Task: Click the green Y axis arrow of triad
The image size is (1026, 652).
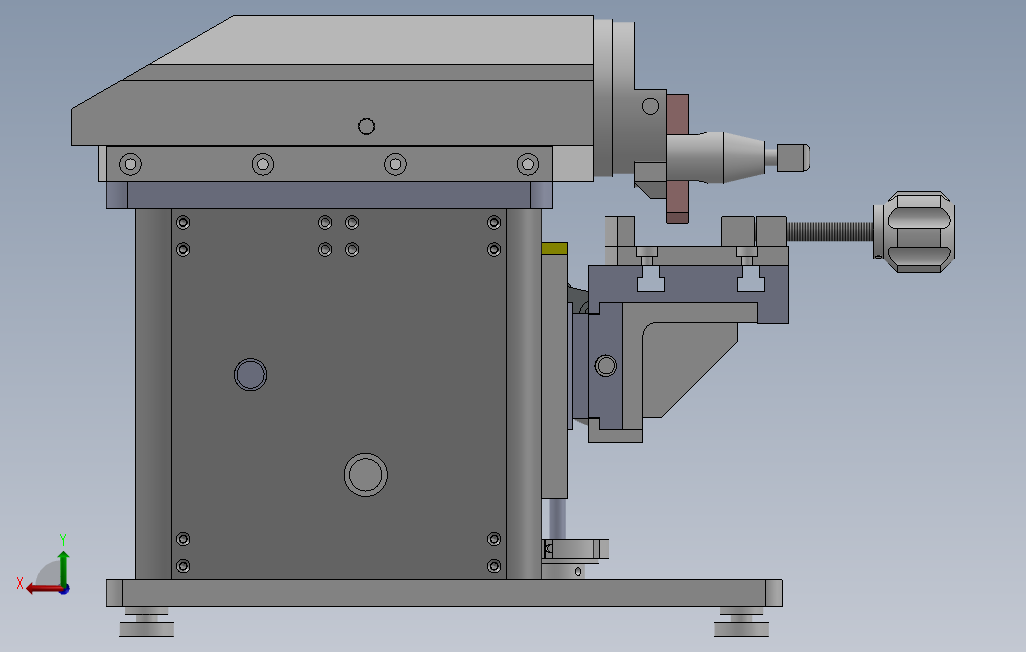Action: pyautogui.click(x=63, y=567)
